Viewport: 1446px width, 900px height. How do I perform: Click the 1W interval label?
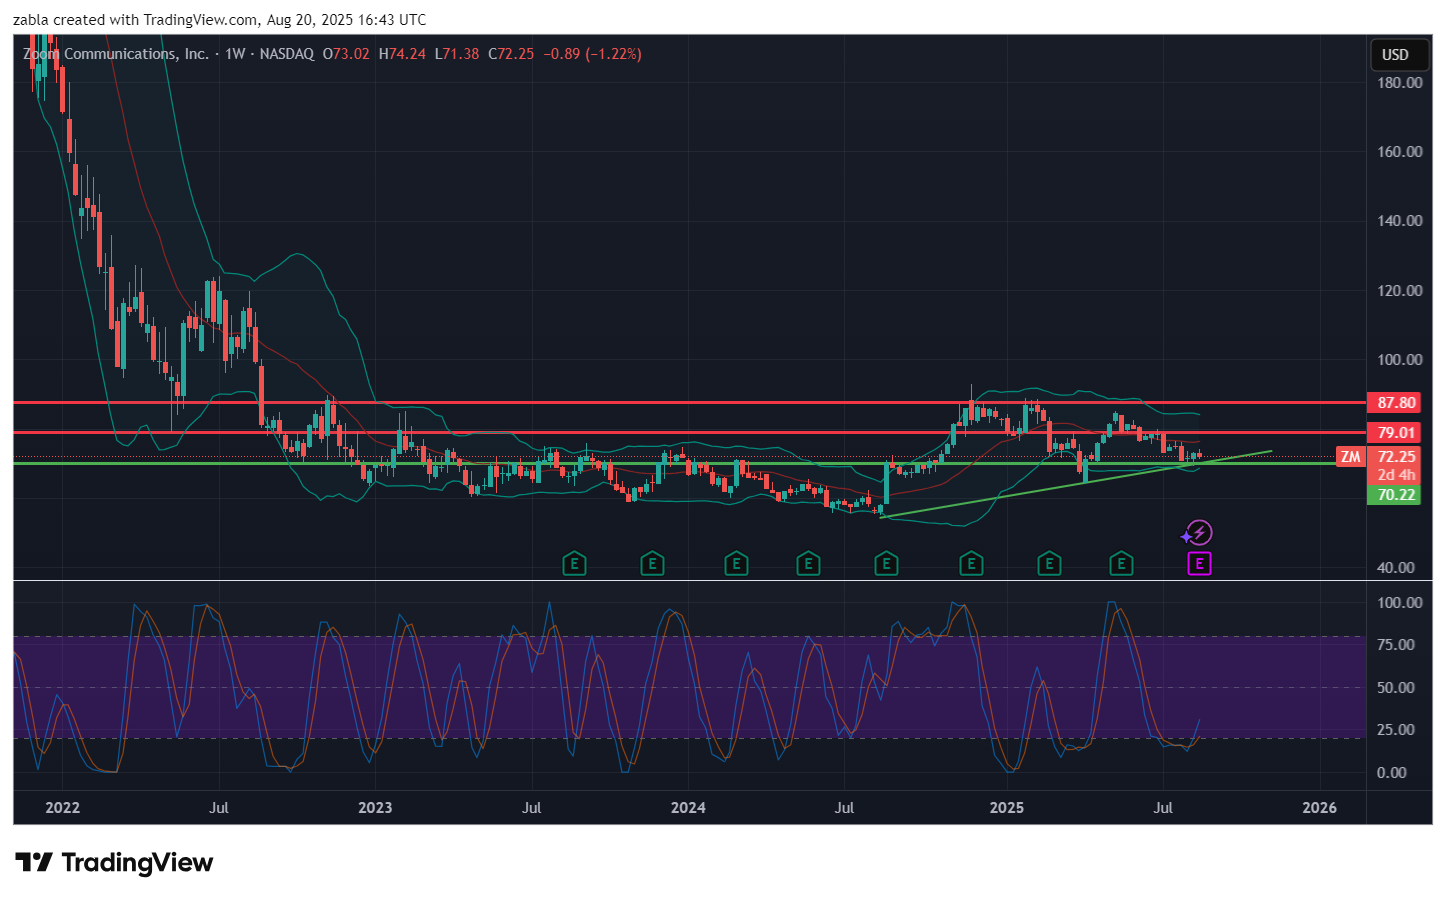tap(235, 54)
